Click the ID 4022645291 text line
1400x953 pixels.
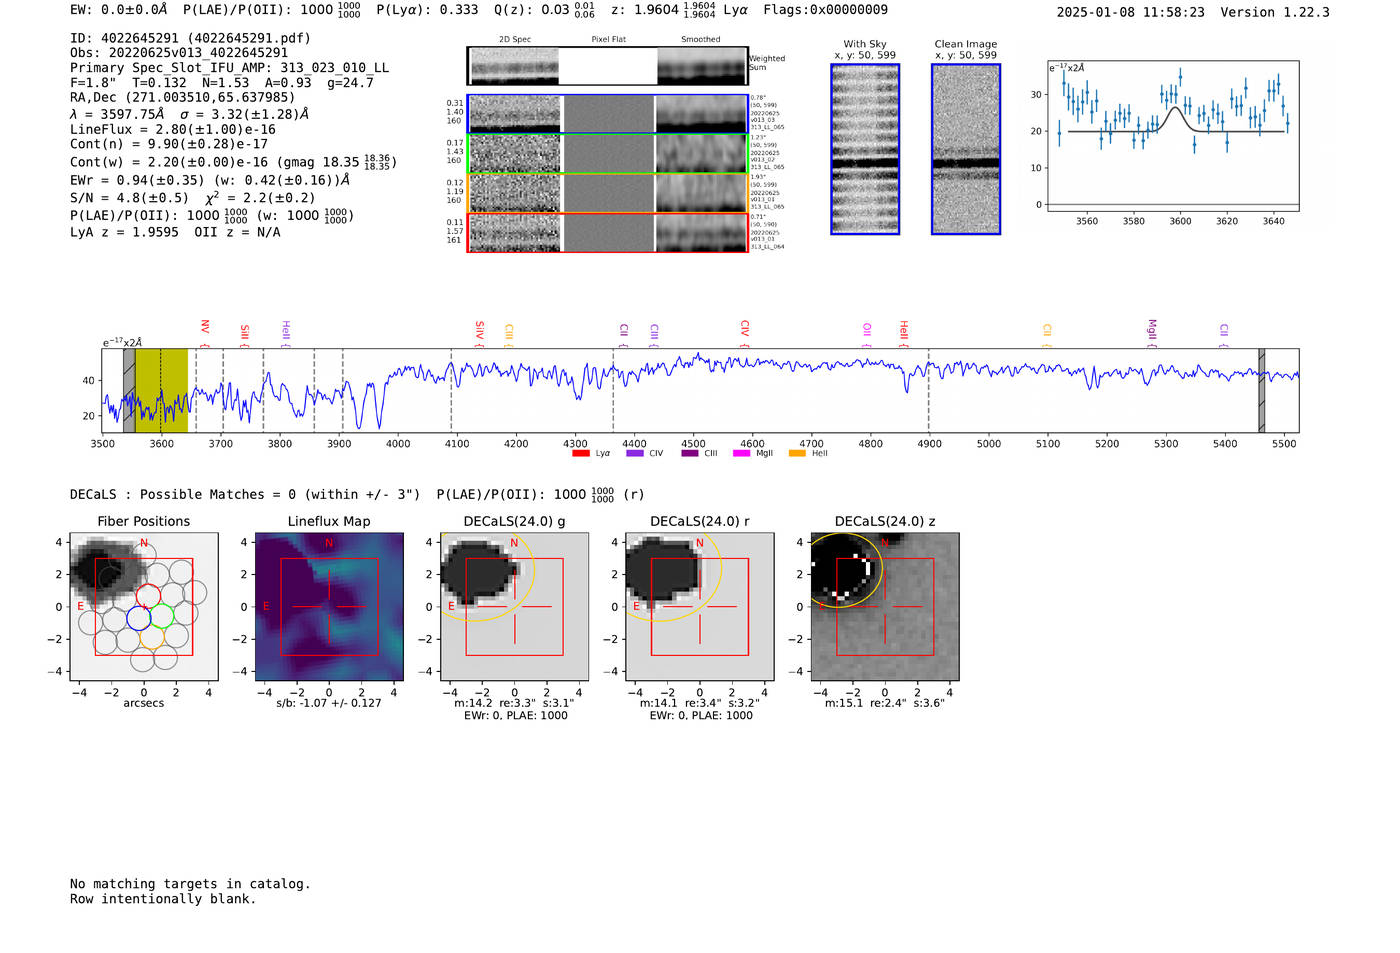[x=190, y=38]
